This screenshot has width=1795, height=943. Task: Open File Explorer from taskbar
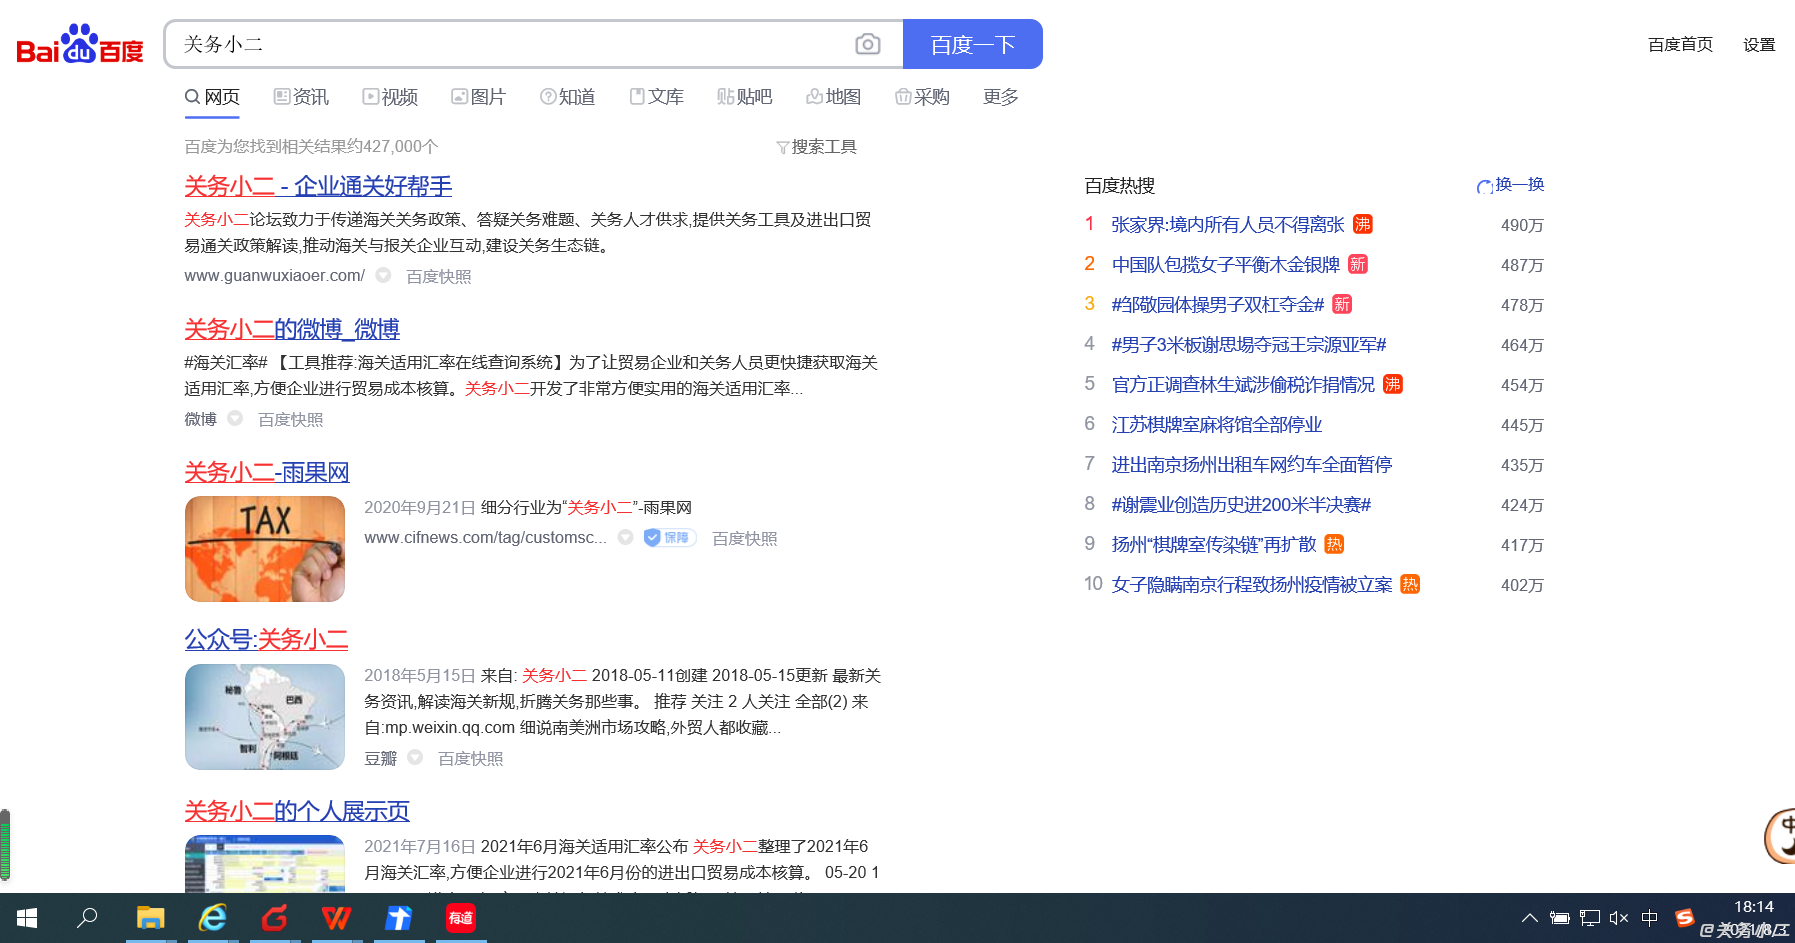coord(151,918)
